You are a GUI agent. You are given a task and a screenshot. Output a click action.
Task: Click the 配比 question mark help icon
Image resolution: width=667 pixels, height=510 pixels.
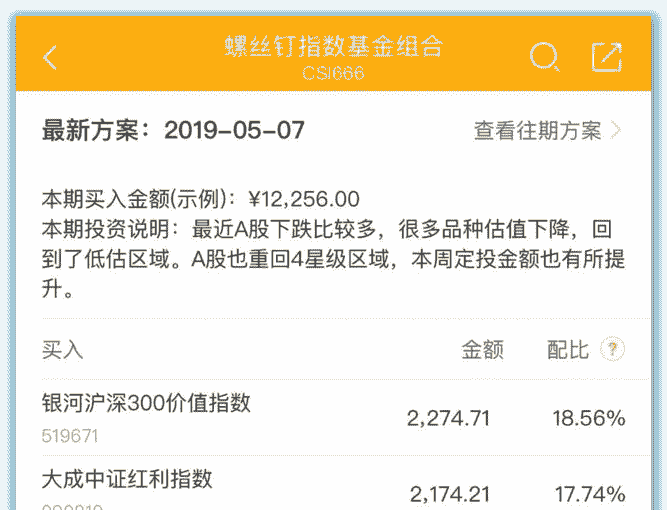pyautogui.click(x=612, y=349)
